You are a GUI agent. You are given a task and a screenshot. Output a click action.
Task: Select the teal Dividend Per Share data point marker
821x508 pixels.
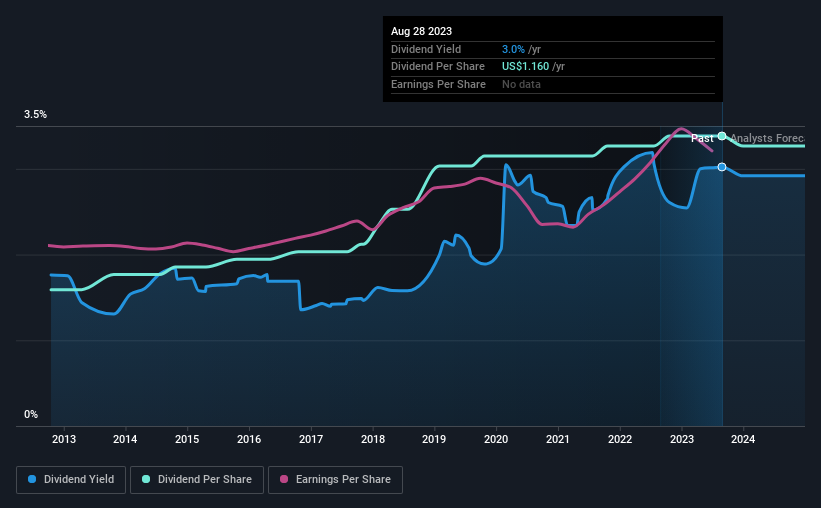coord(722,136)
